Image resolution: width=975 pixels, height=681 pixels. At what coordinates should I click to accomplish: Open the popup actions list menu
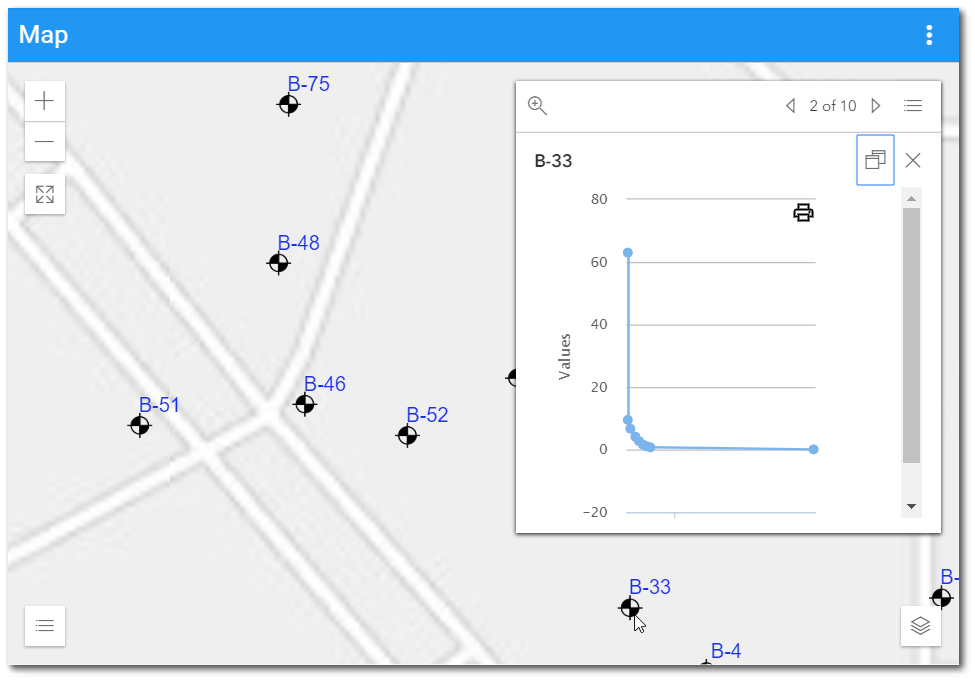point(912,105)
